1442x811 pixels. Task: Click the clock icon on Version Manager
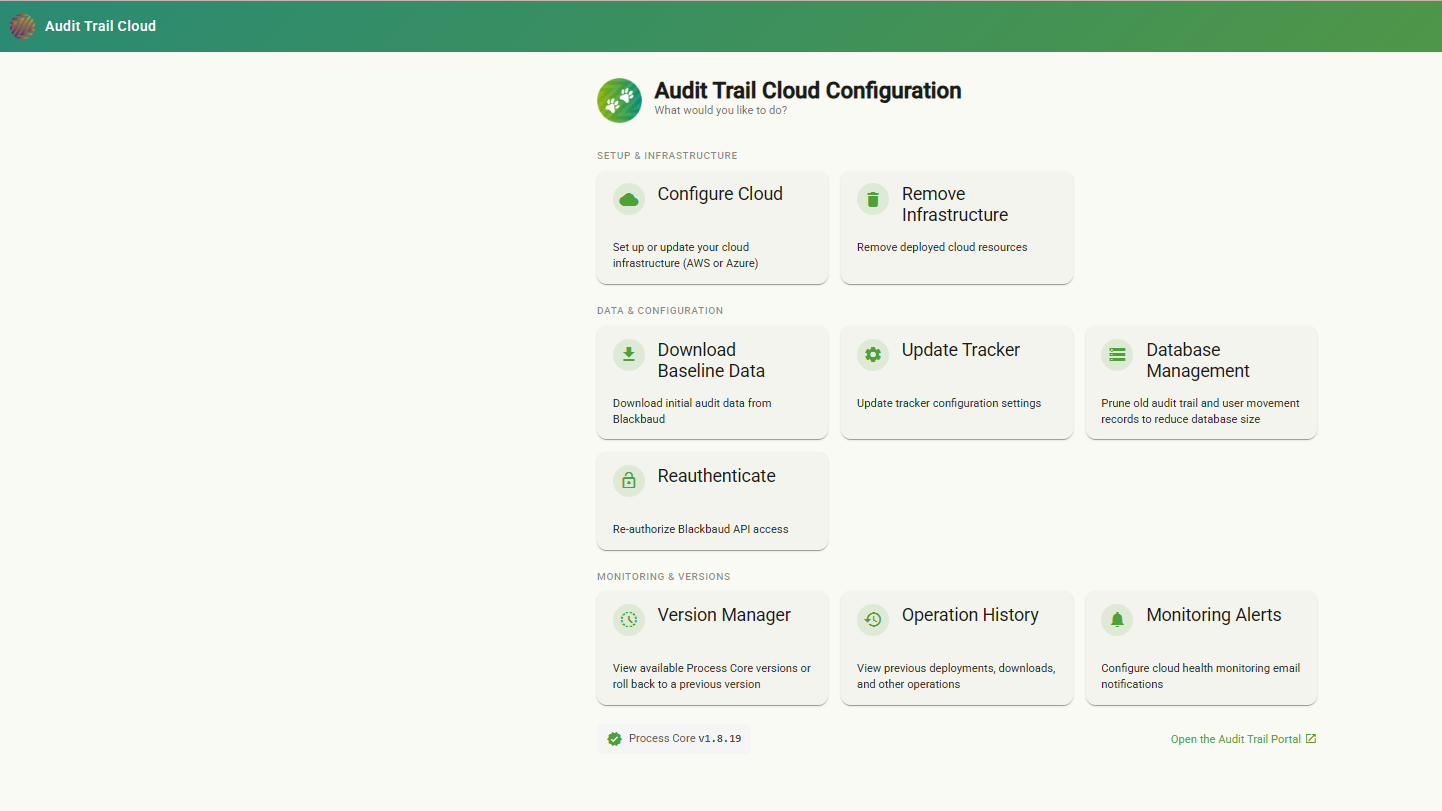click(x=629, y=619)
